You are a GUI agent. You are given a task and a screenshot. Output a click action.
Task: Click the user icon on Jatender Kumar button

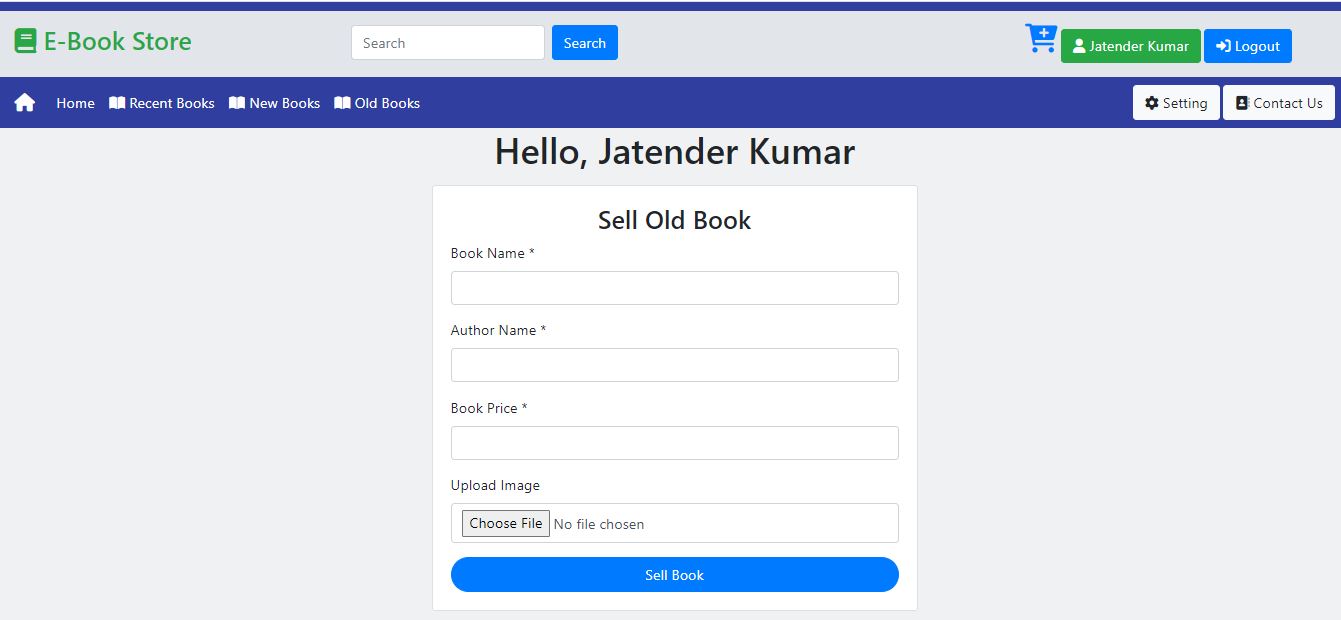point(1079,45)
